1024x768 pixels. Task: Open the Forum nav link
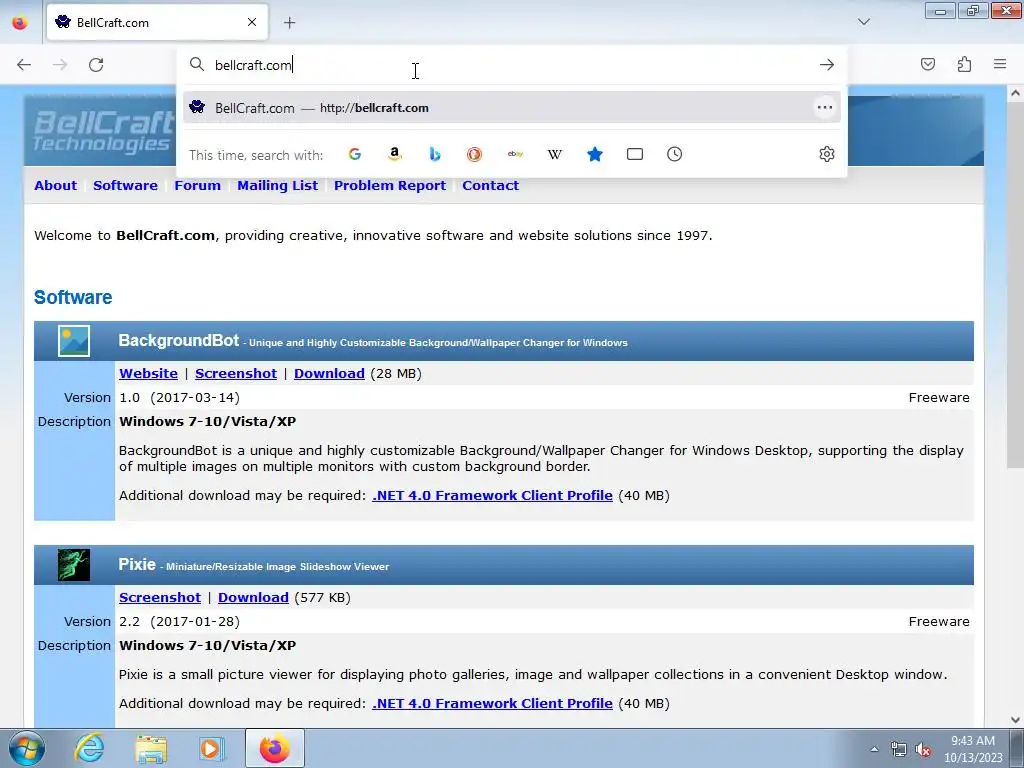197,185
